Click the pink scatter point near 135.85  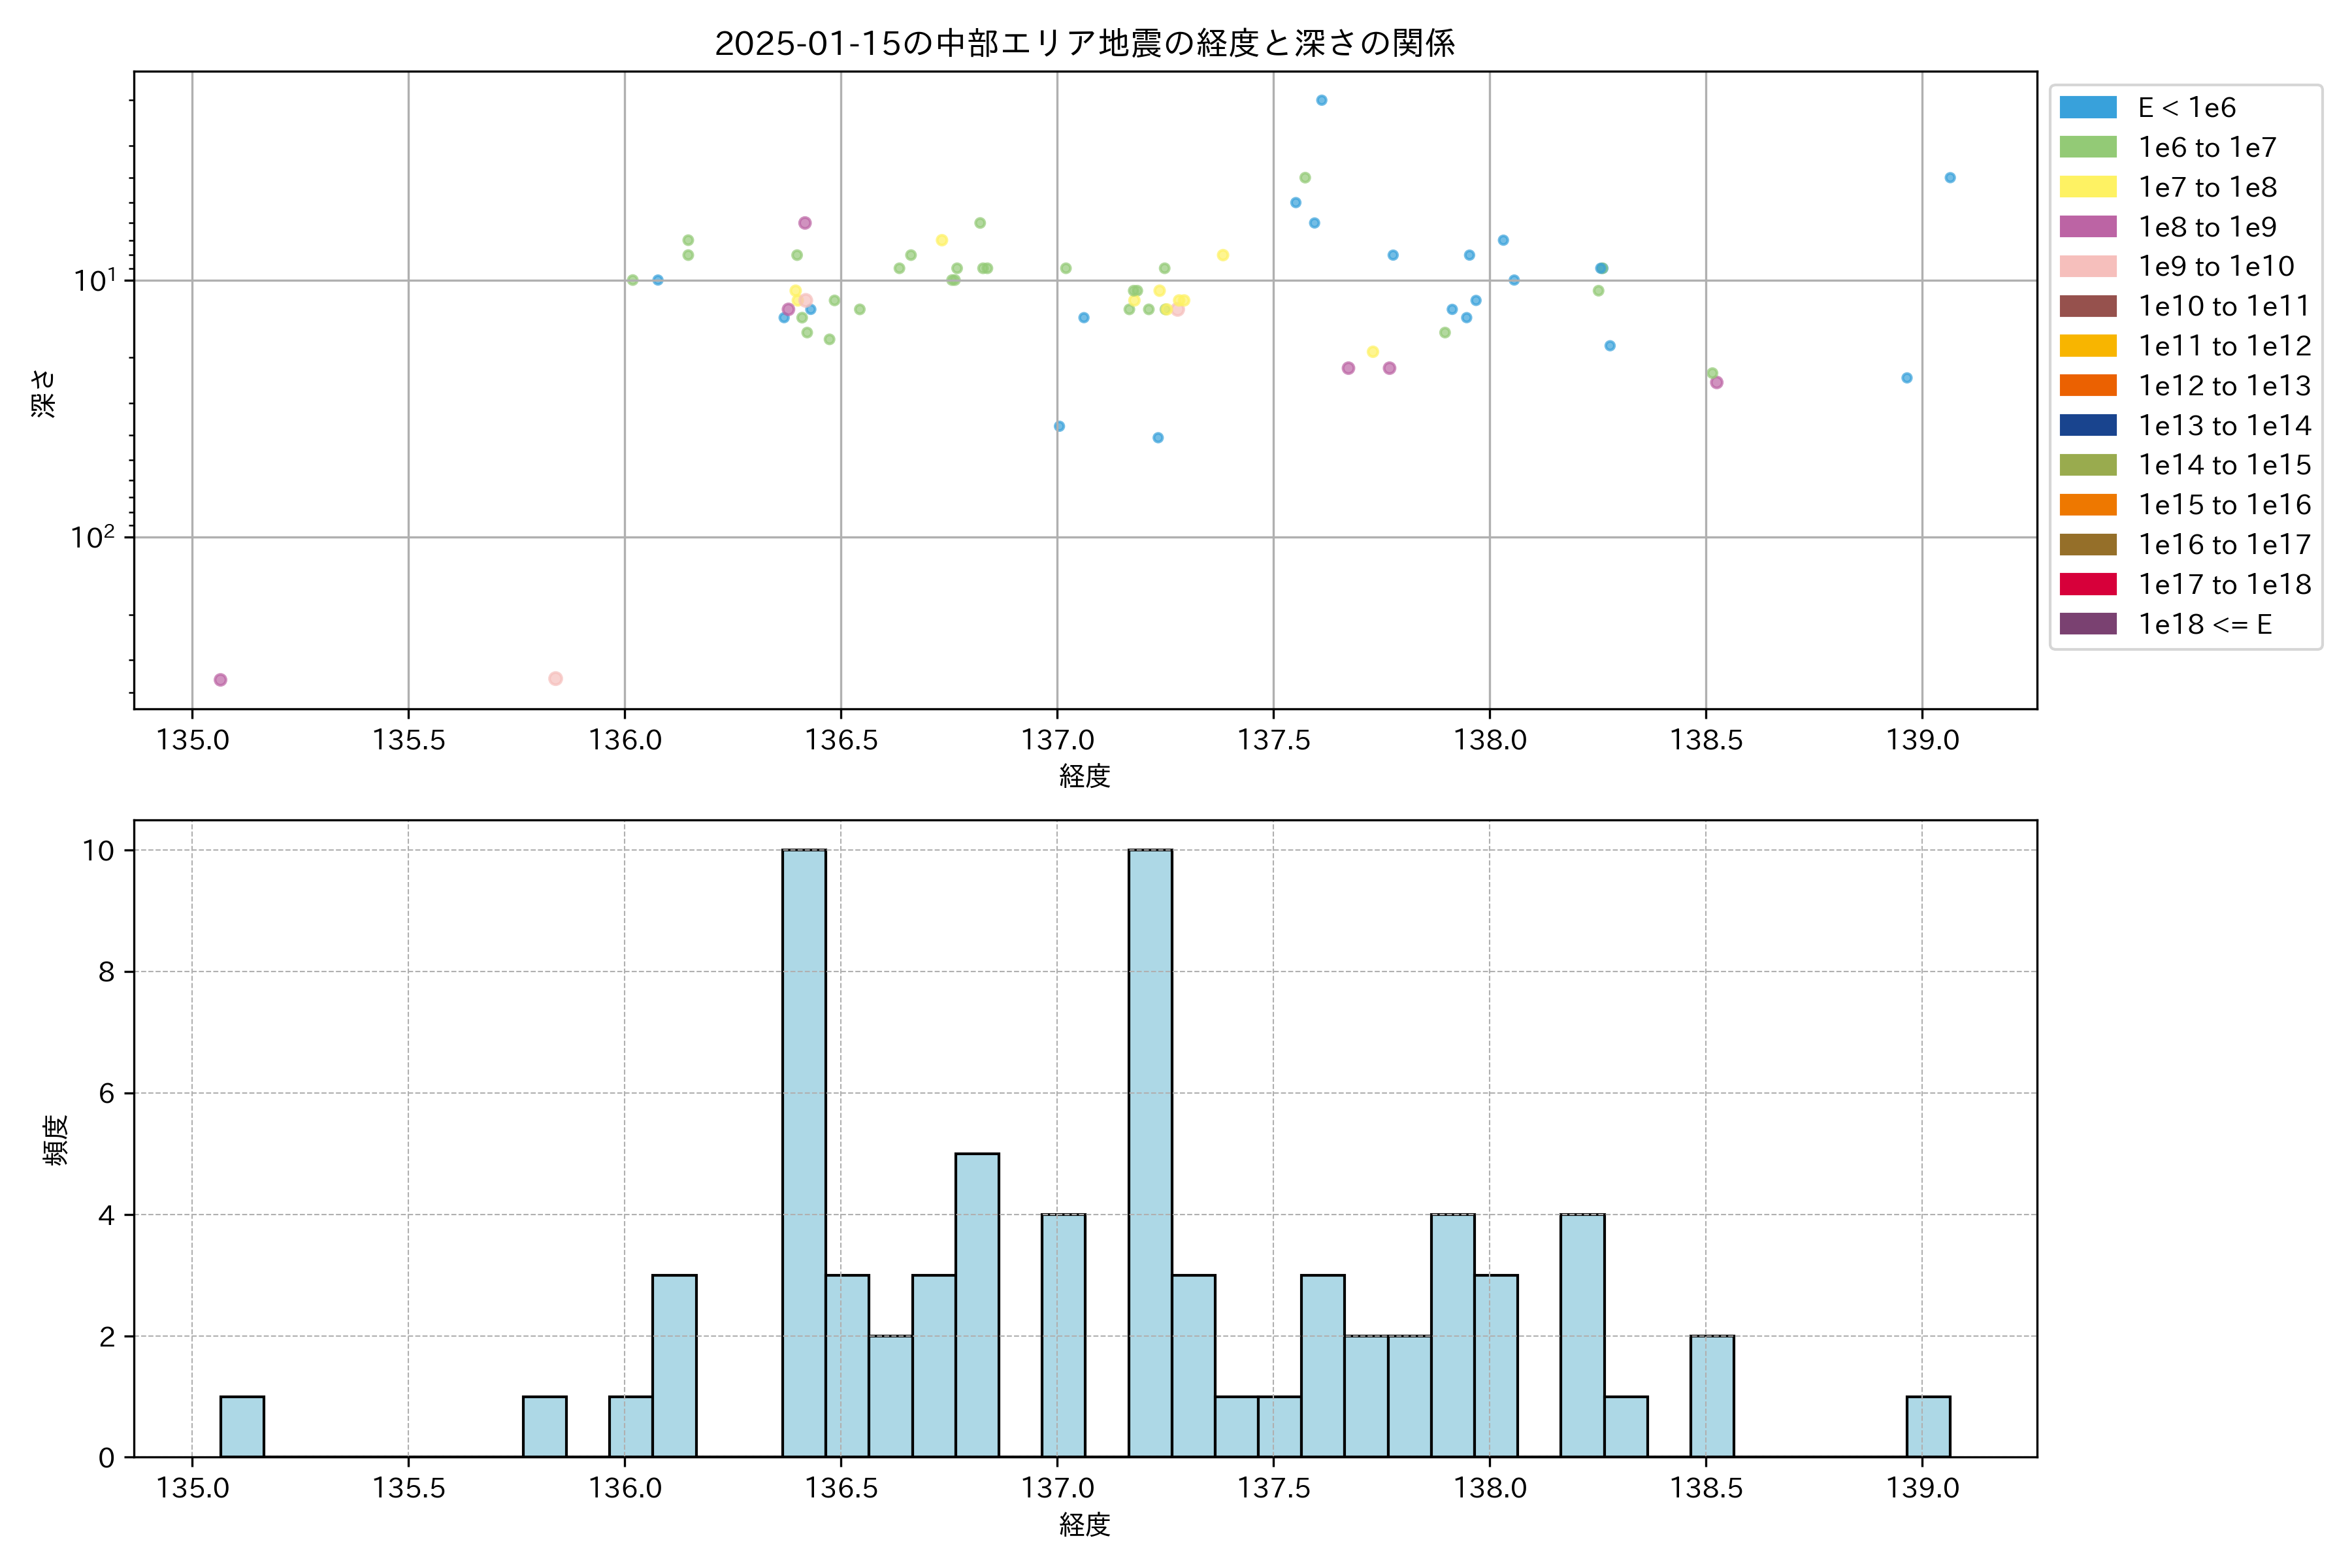[555, 678]
